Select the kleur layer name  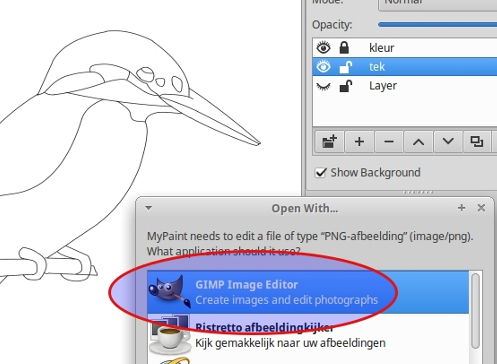coord(381,48)
